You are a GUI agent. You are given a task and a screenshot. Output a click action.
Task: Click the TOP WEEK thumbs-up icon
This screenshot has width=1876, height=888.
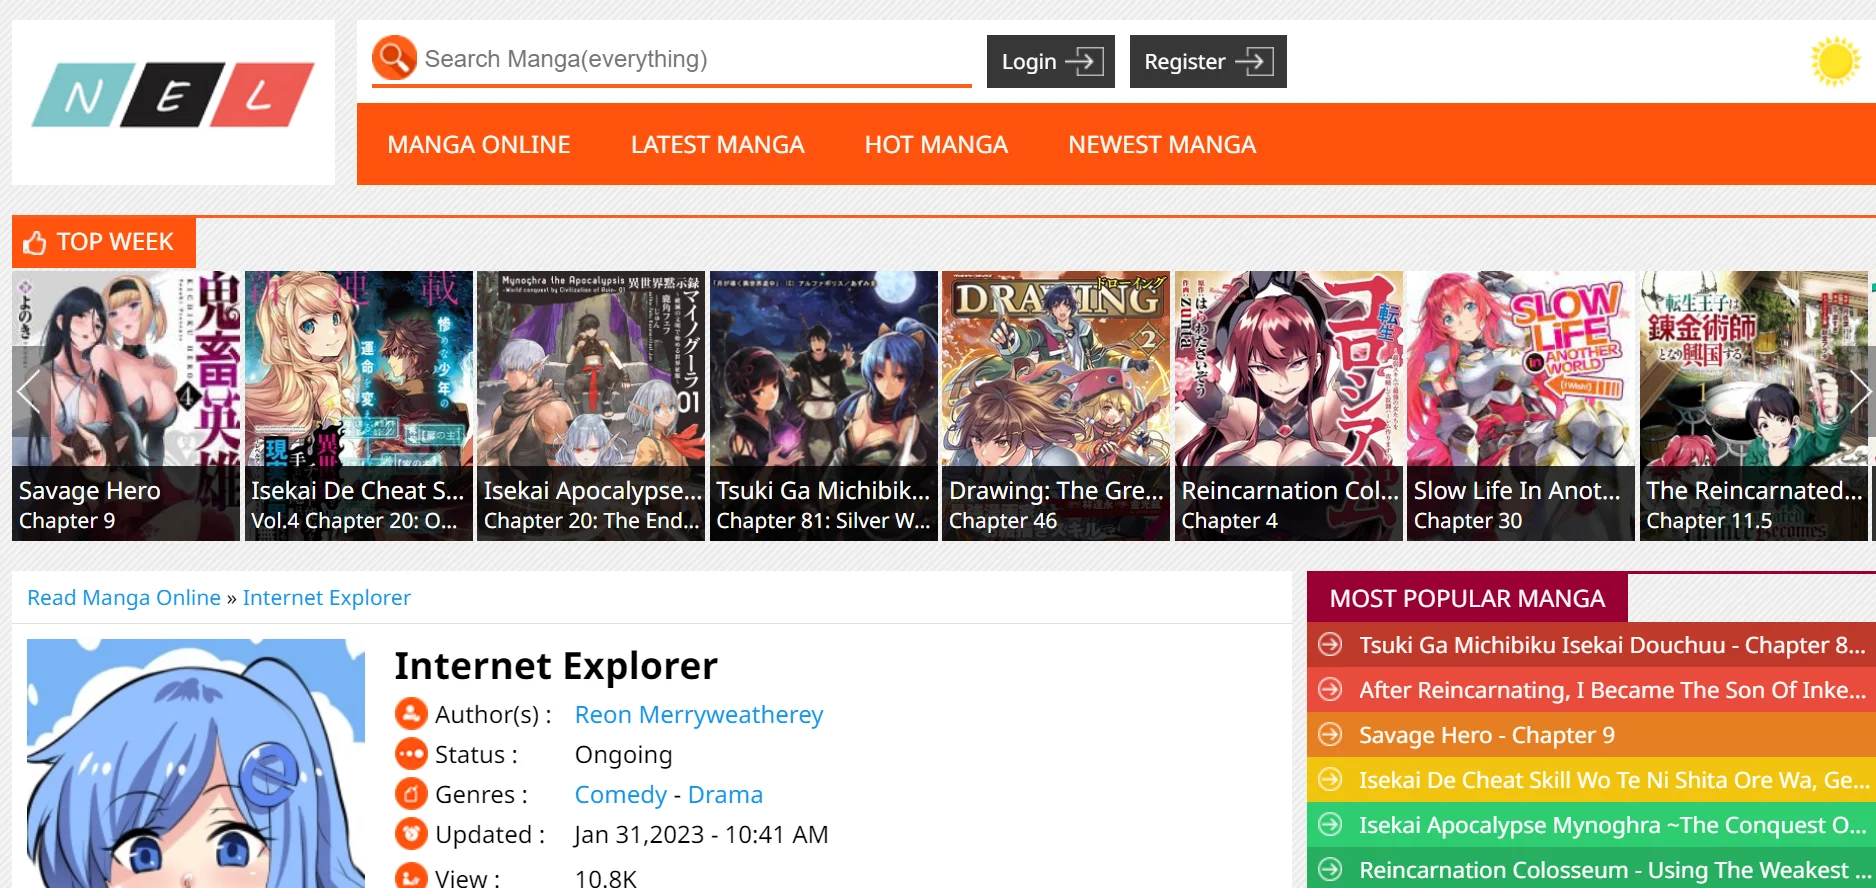click(x=35, y=243)
